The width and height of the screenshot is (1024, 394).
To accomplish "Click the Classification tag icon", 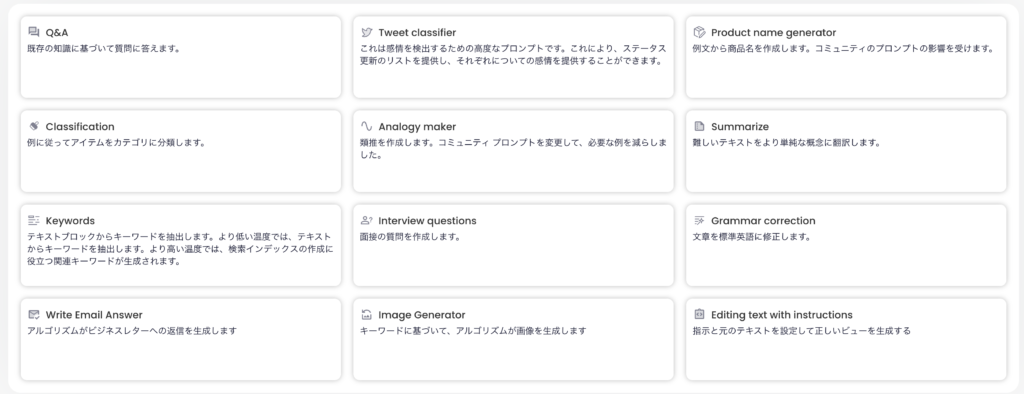I will tap(34, 126).
